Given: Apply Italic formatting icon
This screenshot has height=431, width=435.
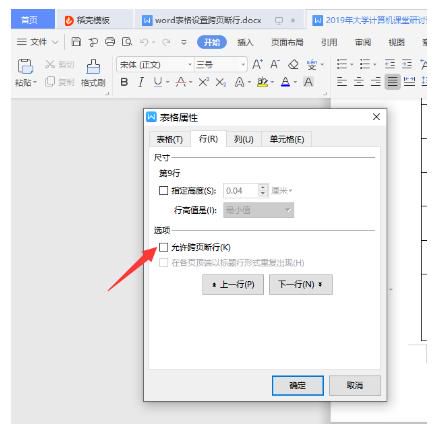Looking at the screenshot, I should (x=141, y=82).
